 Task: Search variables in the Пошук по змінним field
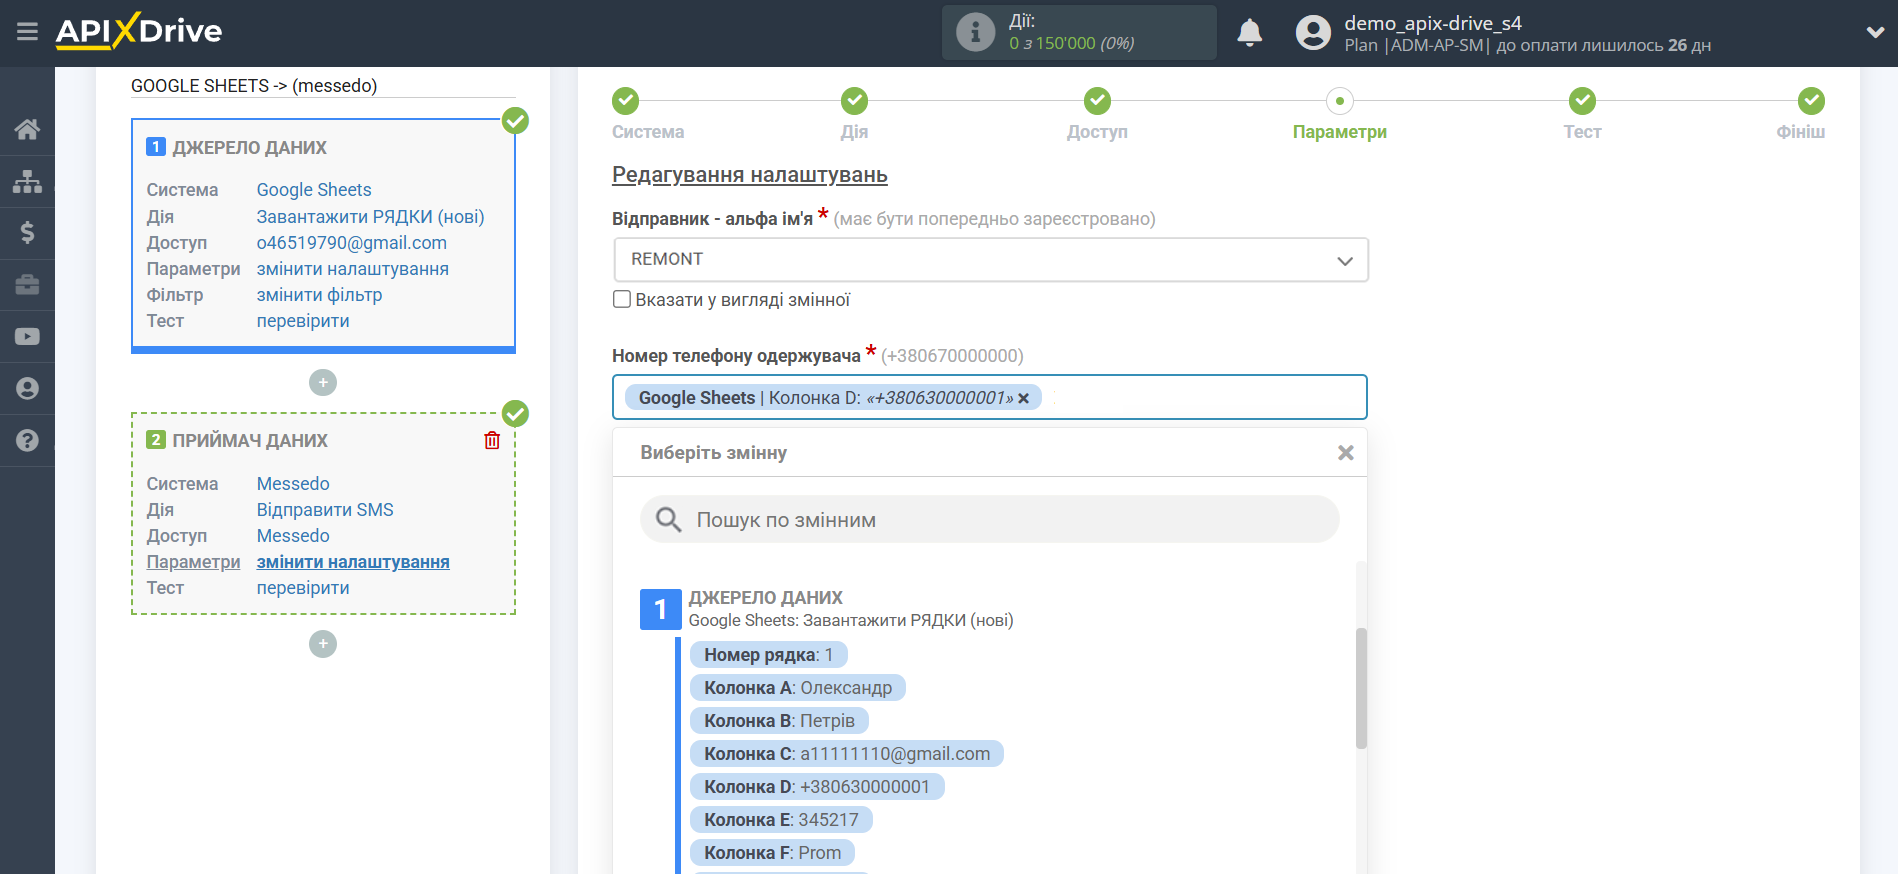click(x=990, y=520)
